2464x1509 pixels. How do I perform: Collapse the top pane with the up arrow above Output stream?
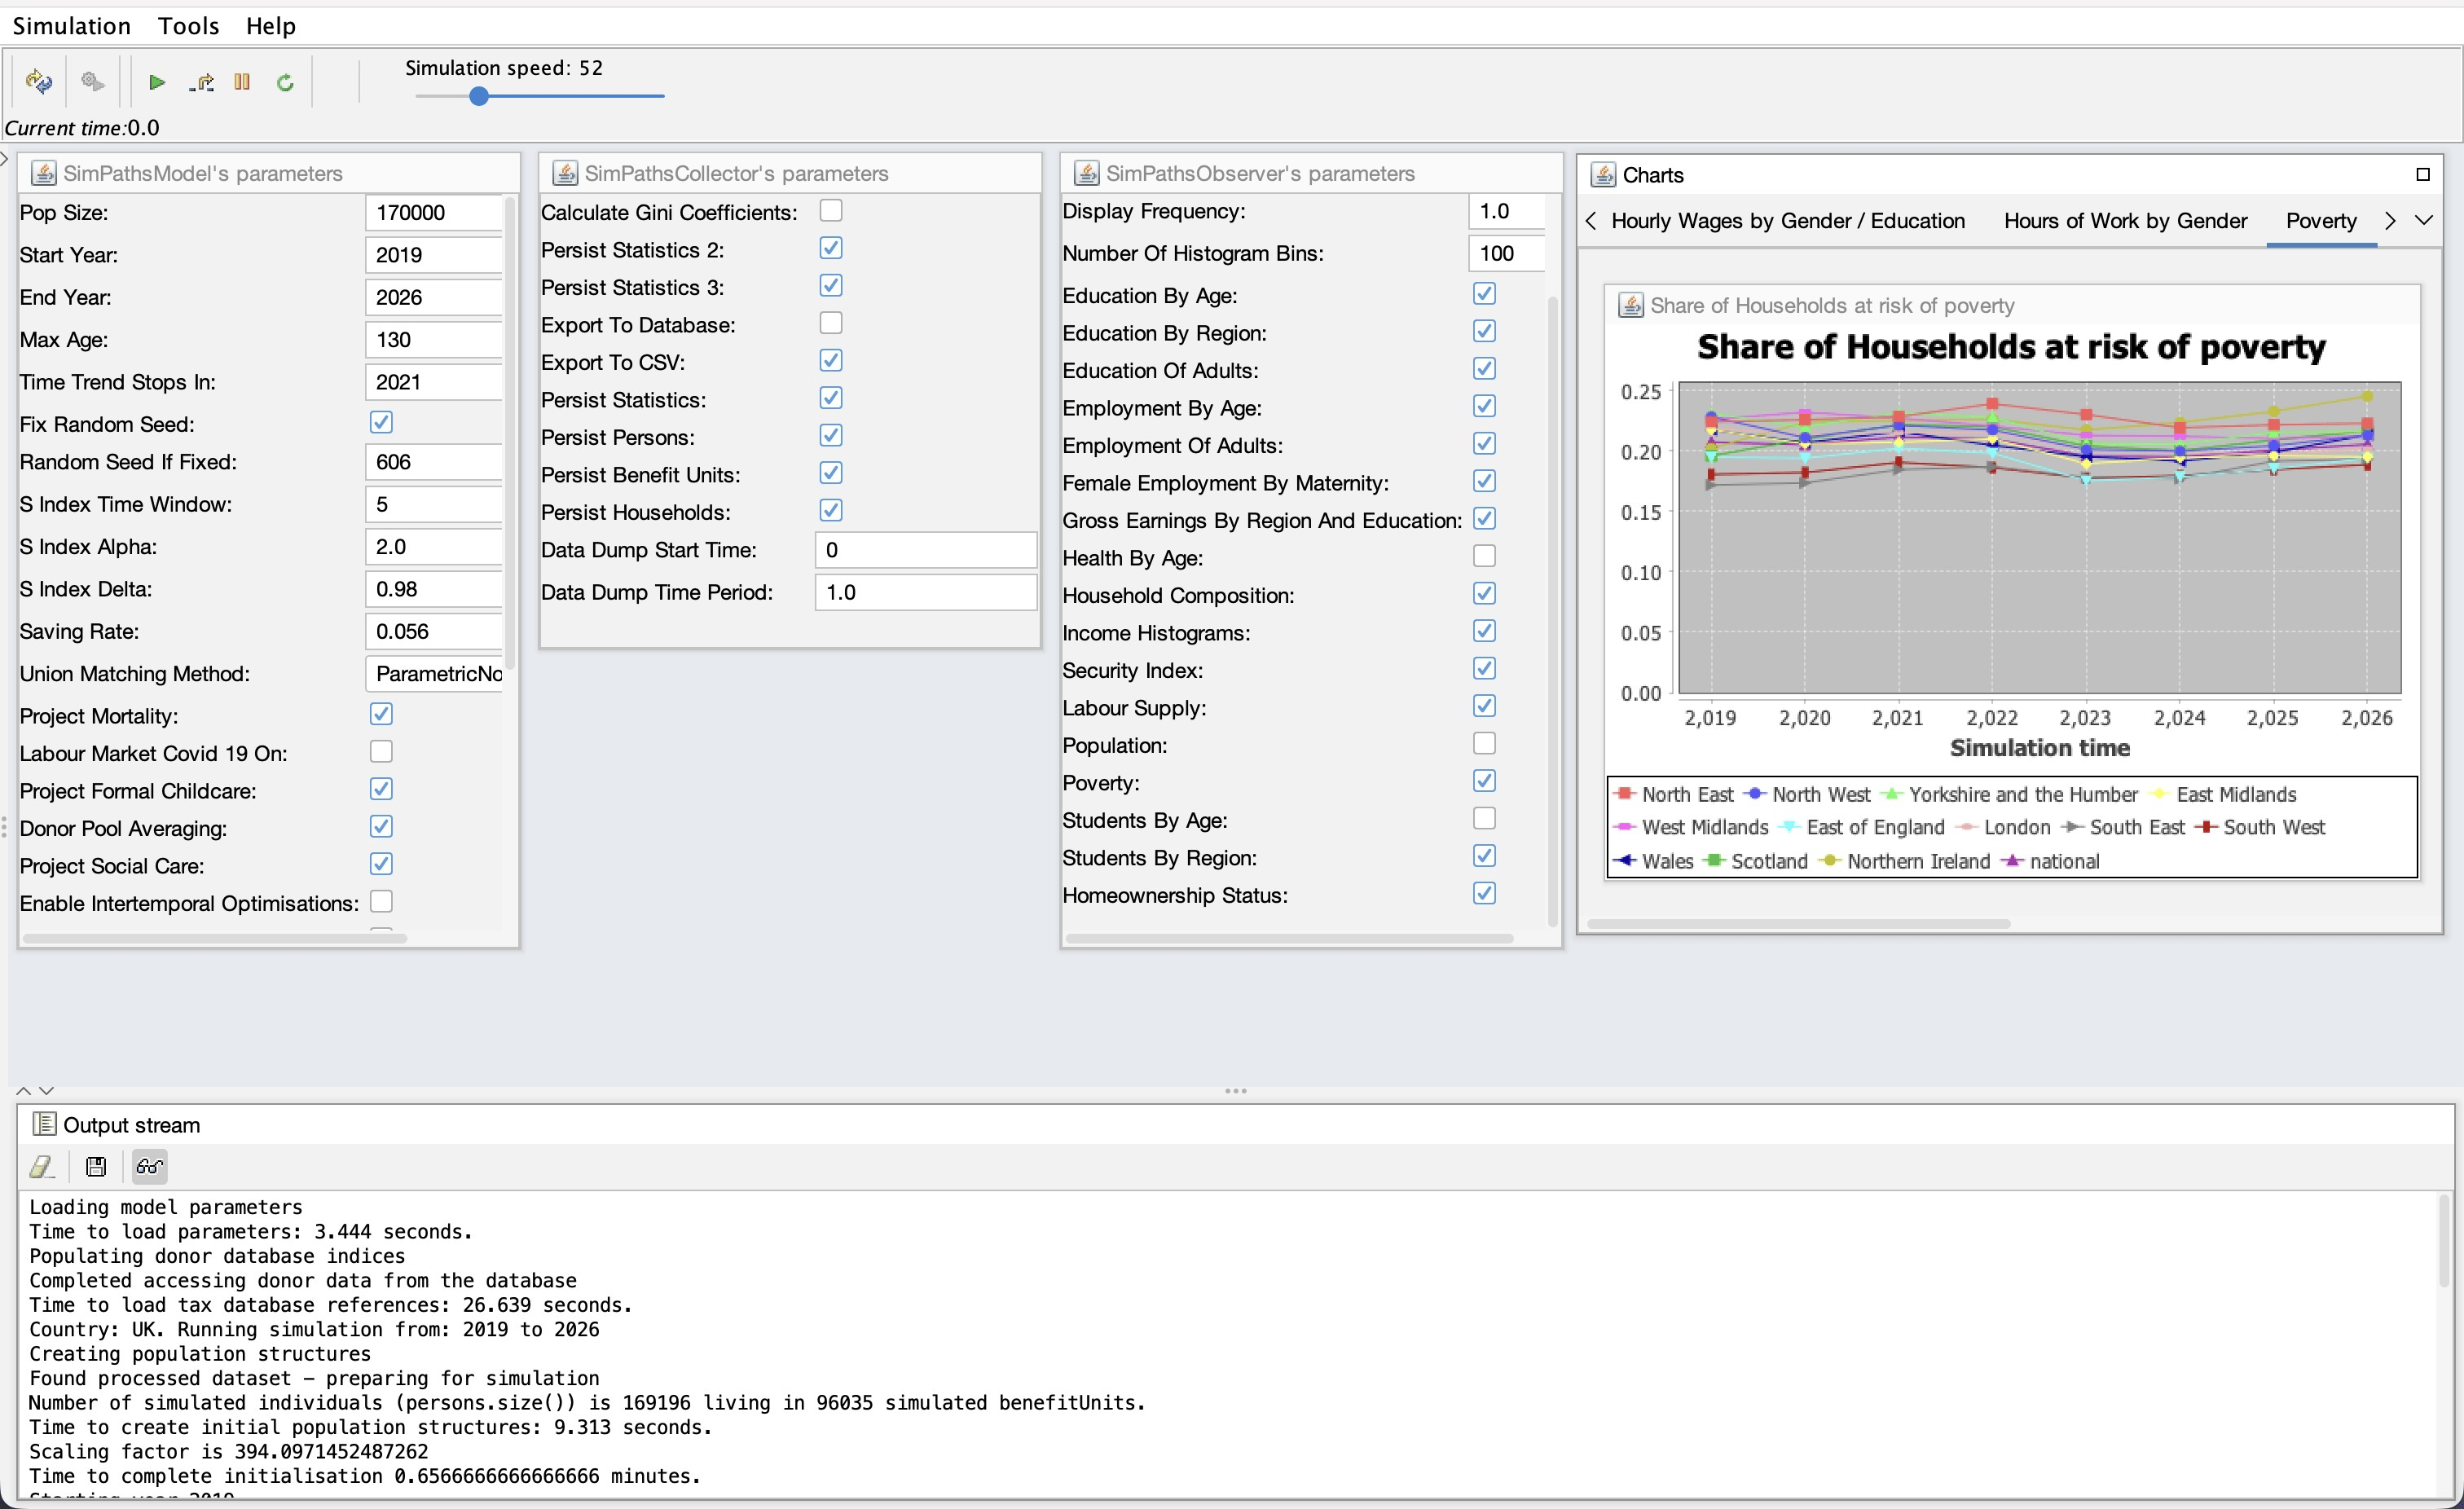24,1091
